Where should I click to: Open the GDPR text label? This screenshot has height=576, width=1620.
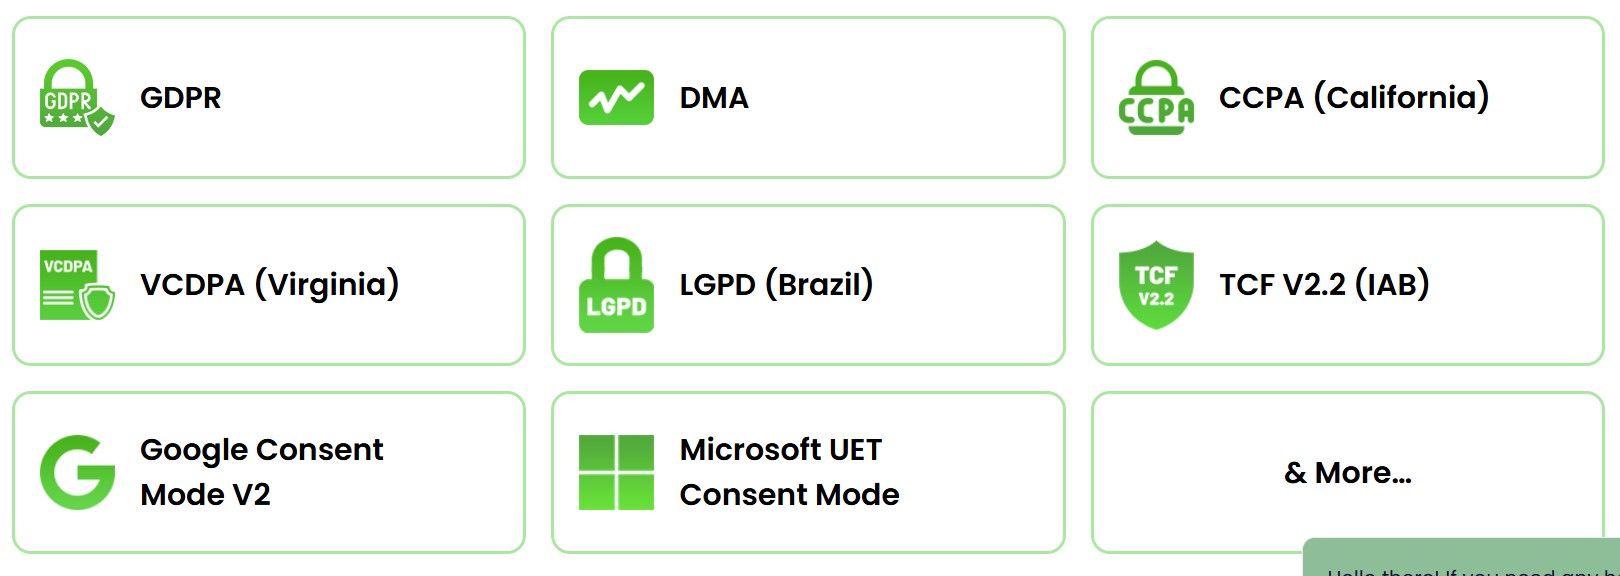point(181,97)
